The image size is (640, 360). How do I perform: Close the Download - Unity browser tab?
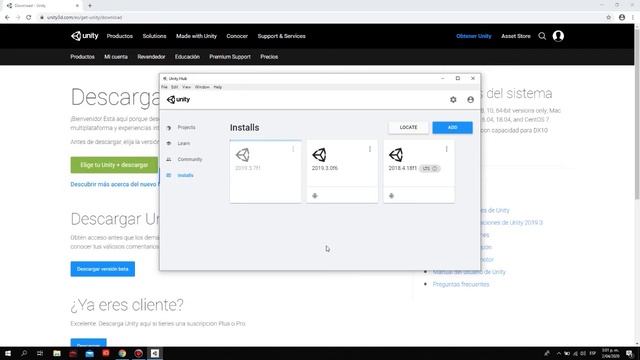(78, 6)
